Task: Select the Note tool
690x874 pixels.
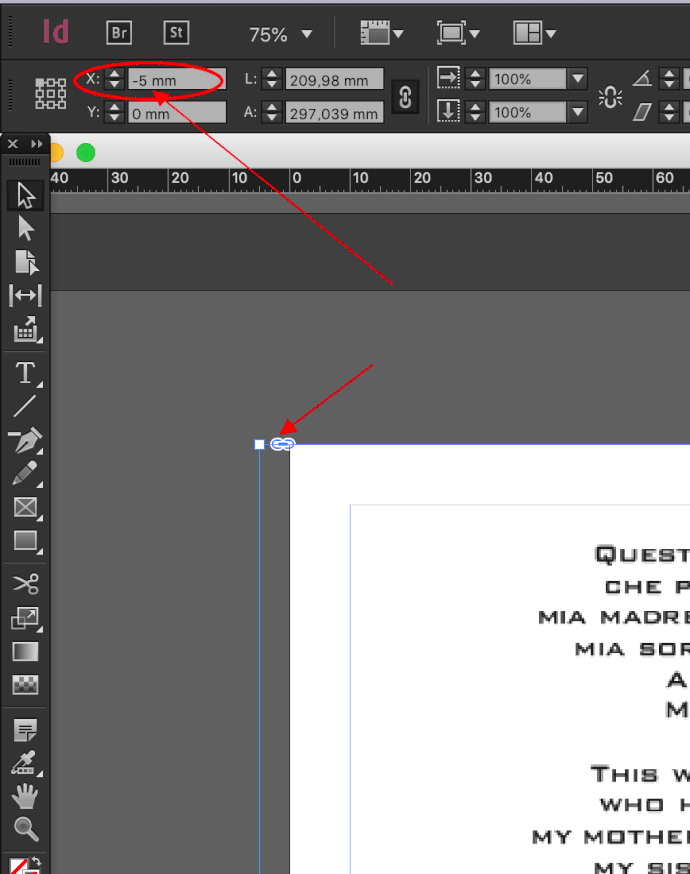Action: (x=26, y=729)
